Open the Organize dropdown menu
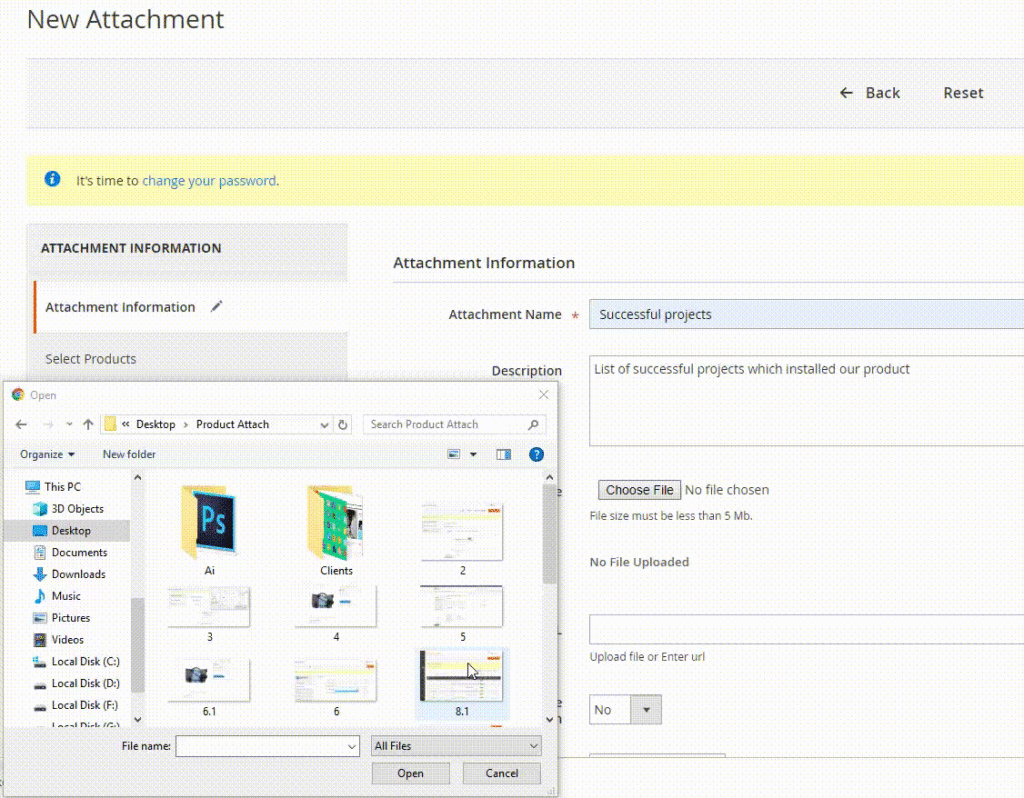The image size is (1024, 798). [x=47, y=454]
